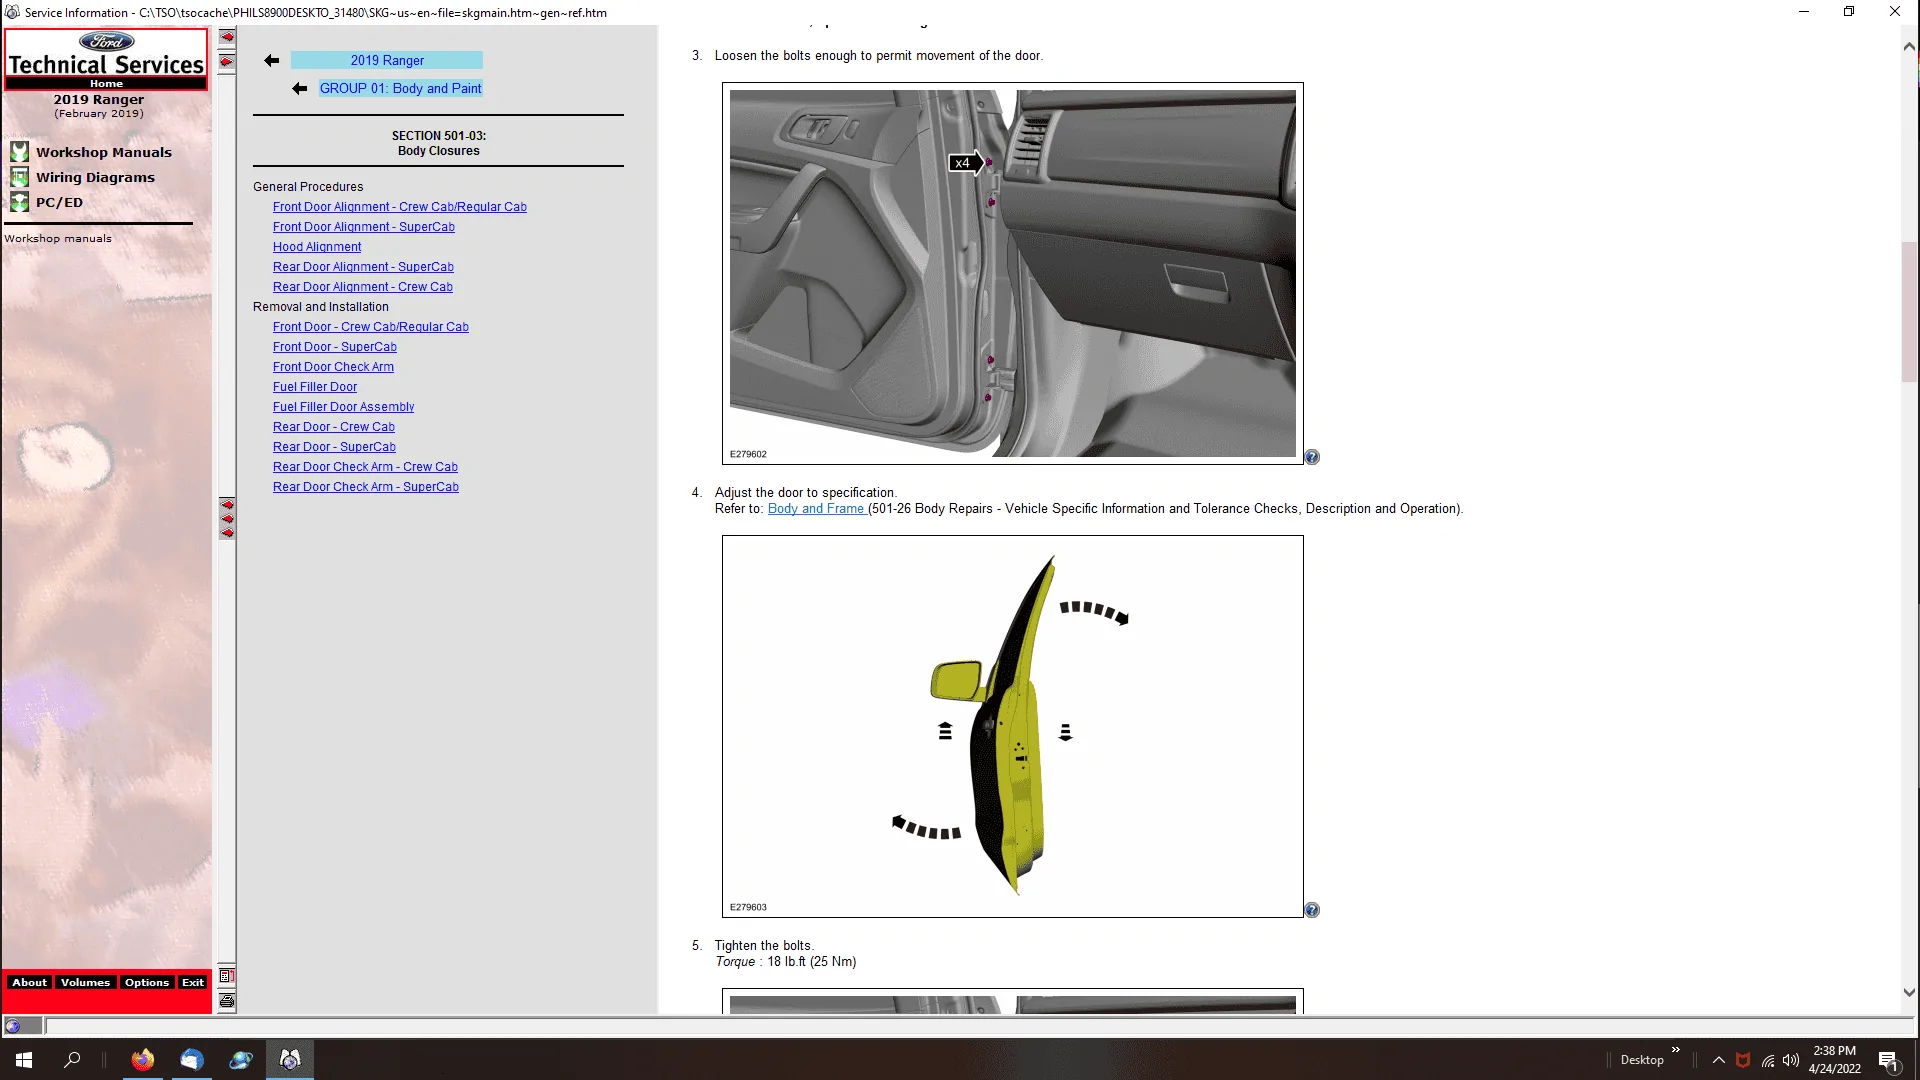Click the taskbar clock showing 2:38 PM
Viewport: 1920px width, 1080px height.
coord(1834,1060)
